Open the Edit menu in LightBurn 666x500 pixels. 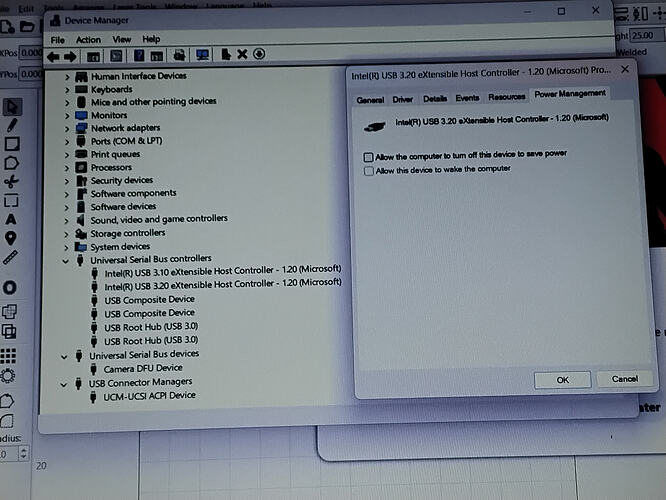(x=25, y=8)
